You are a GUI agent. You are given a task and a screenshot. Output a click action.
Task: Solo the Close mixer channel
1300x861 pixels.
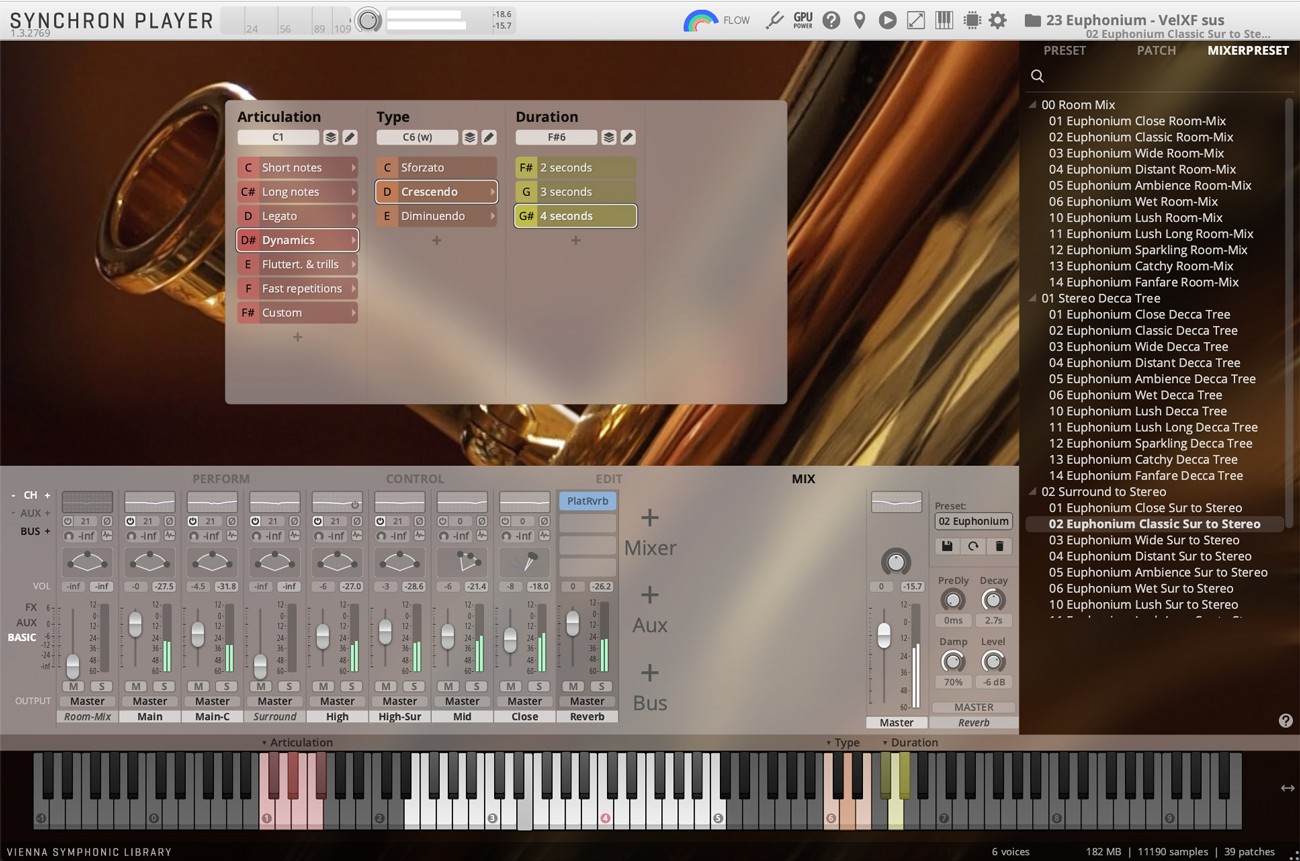(539, 687)
